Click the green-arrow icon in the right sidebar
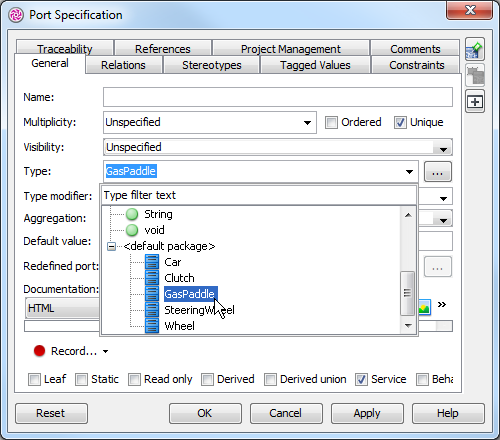The height and width of the screenshot is (440, 500). (x=475, y=50)
